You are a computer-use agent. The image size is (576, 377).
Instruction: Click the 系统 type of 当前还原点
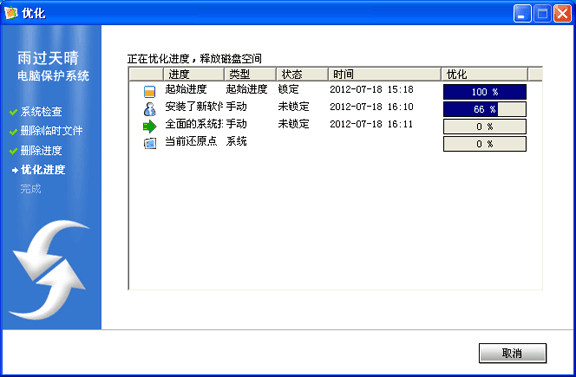[x=236, y=141]
